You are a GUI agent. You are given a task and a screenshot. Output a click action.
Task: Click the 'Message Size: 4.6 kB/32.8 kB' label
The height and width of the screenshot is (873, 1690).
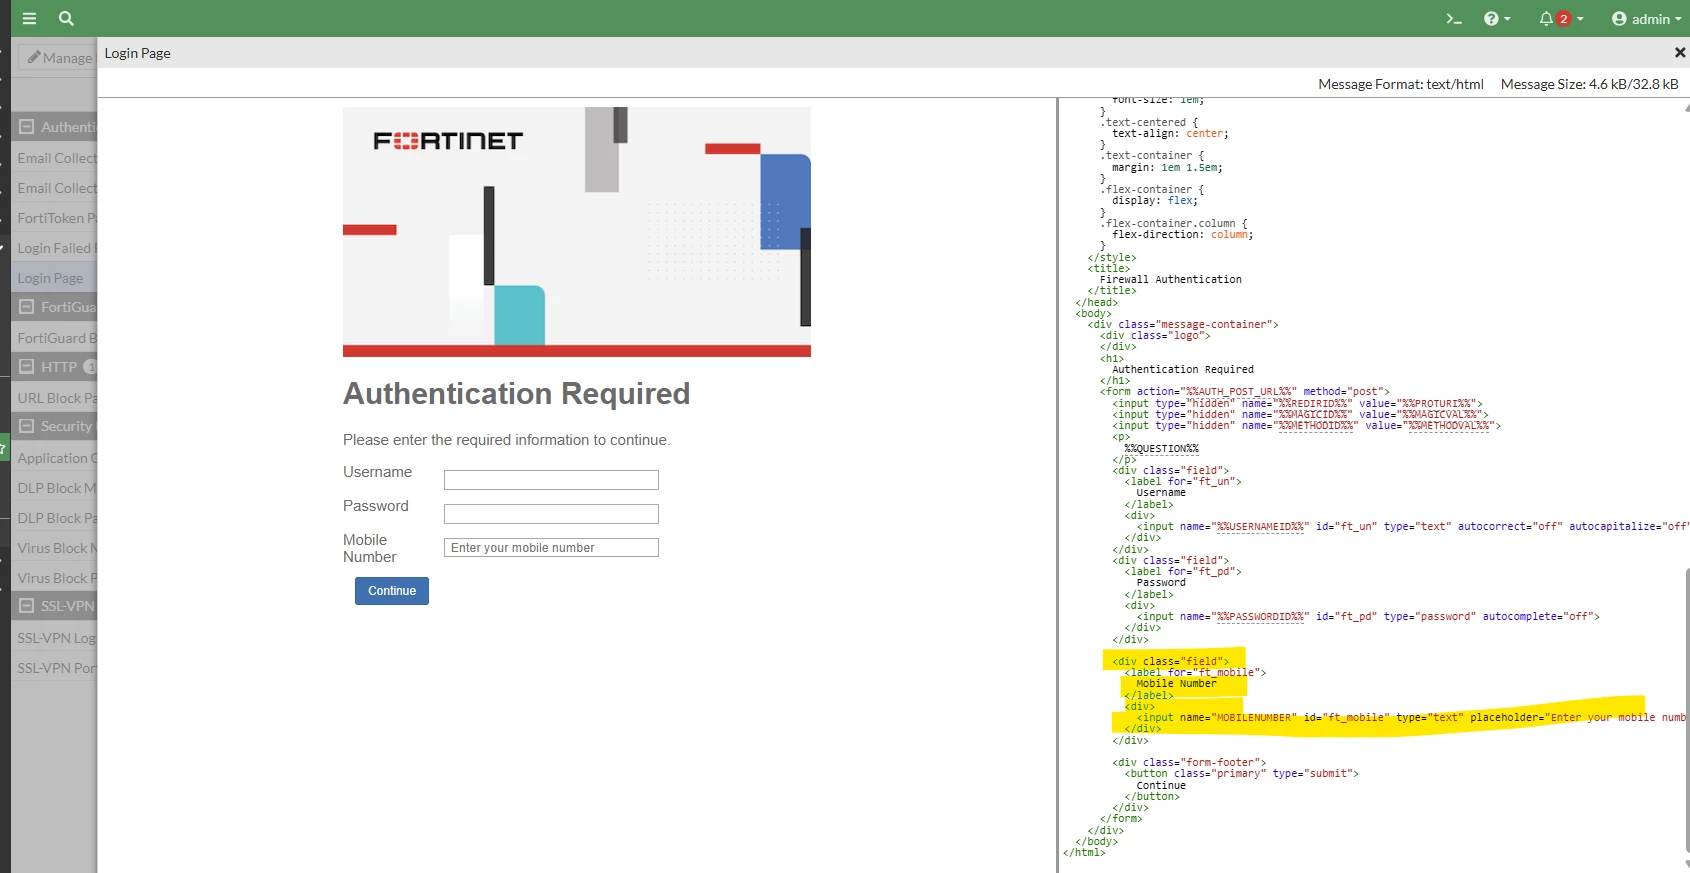coord(1589,84)
